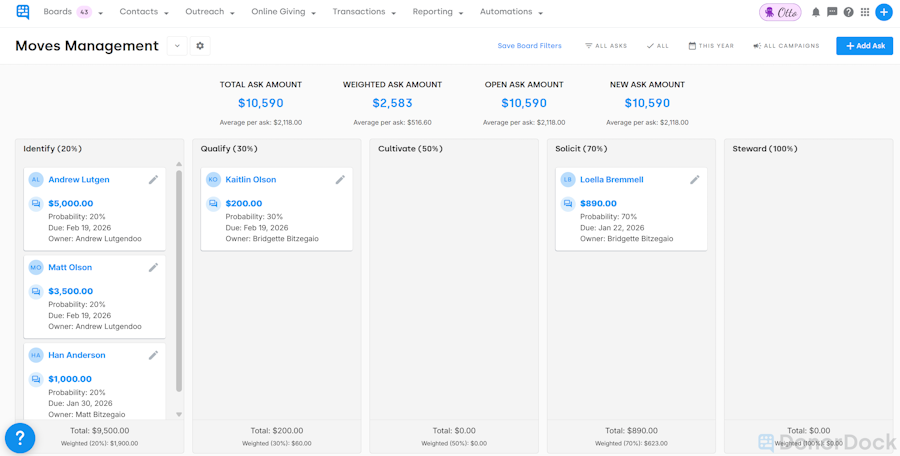Edit Andrew Lutgen ask with pencil icon

pos(153,180)
